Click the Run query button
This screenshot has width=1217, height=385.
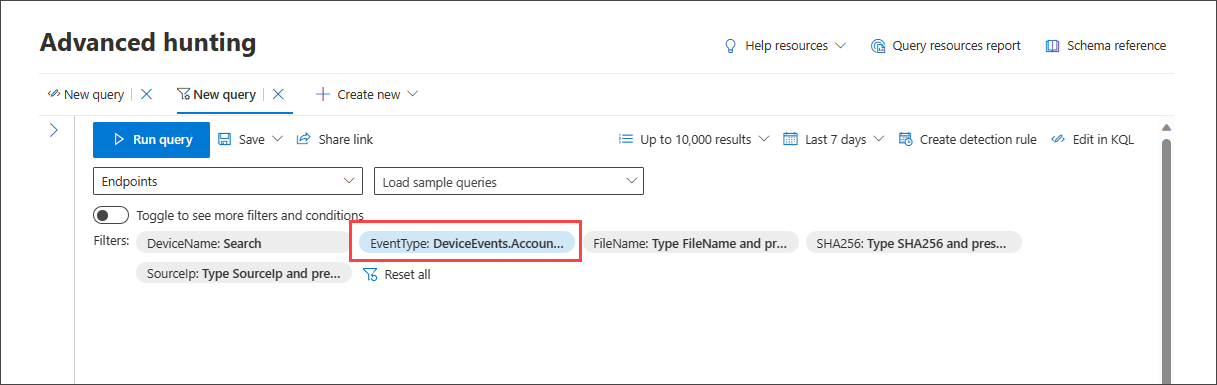click(x=151, y=140)
